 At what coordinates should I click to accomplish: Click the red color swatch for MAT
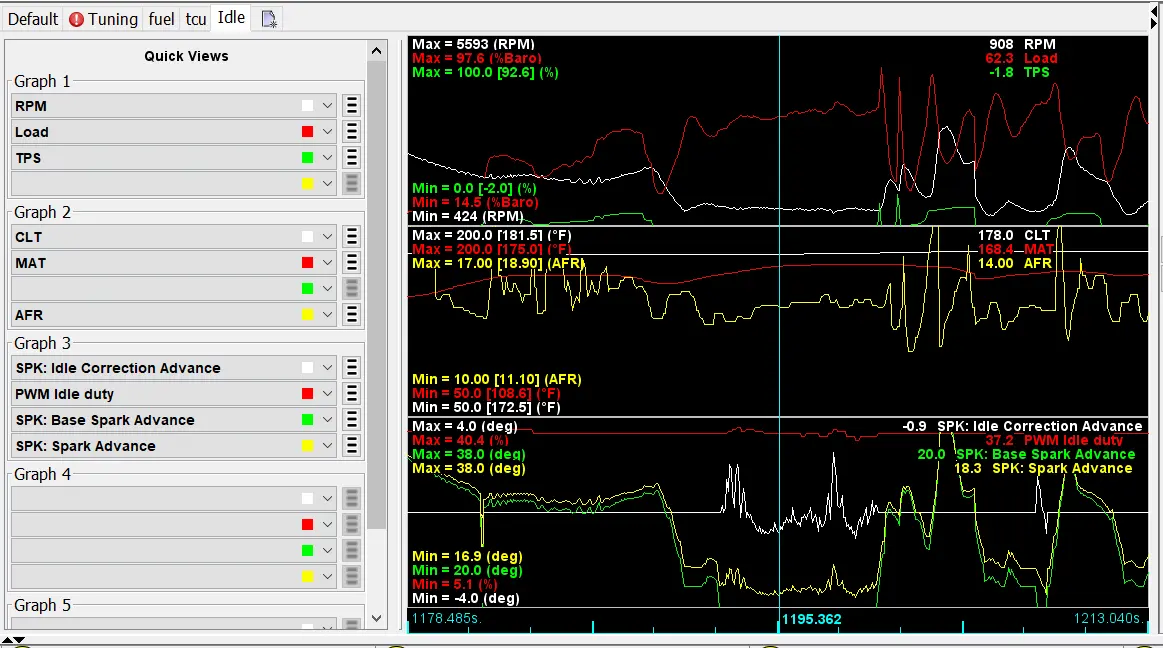coord(307,263)
